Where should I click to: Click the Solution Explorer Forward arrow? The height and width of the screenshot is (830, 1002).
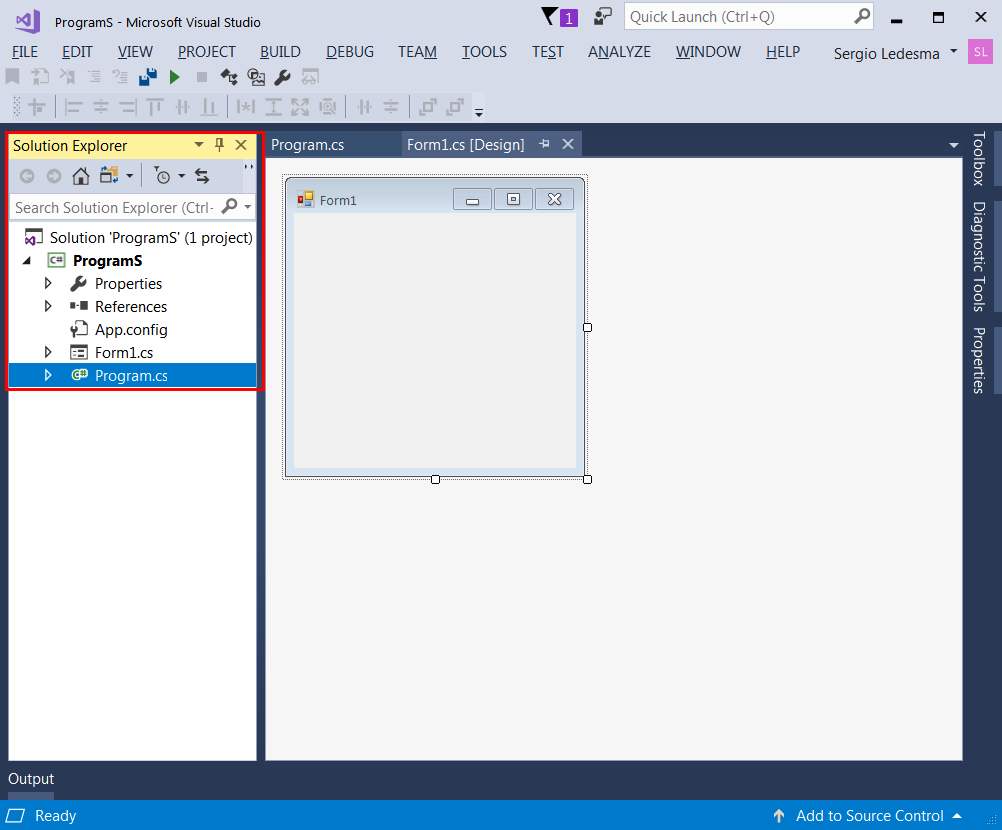pos(54,176)
